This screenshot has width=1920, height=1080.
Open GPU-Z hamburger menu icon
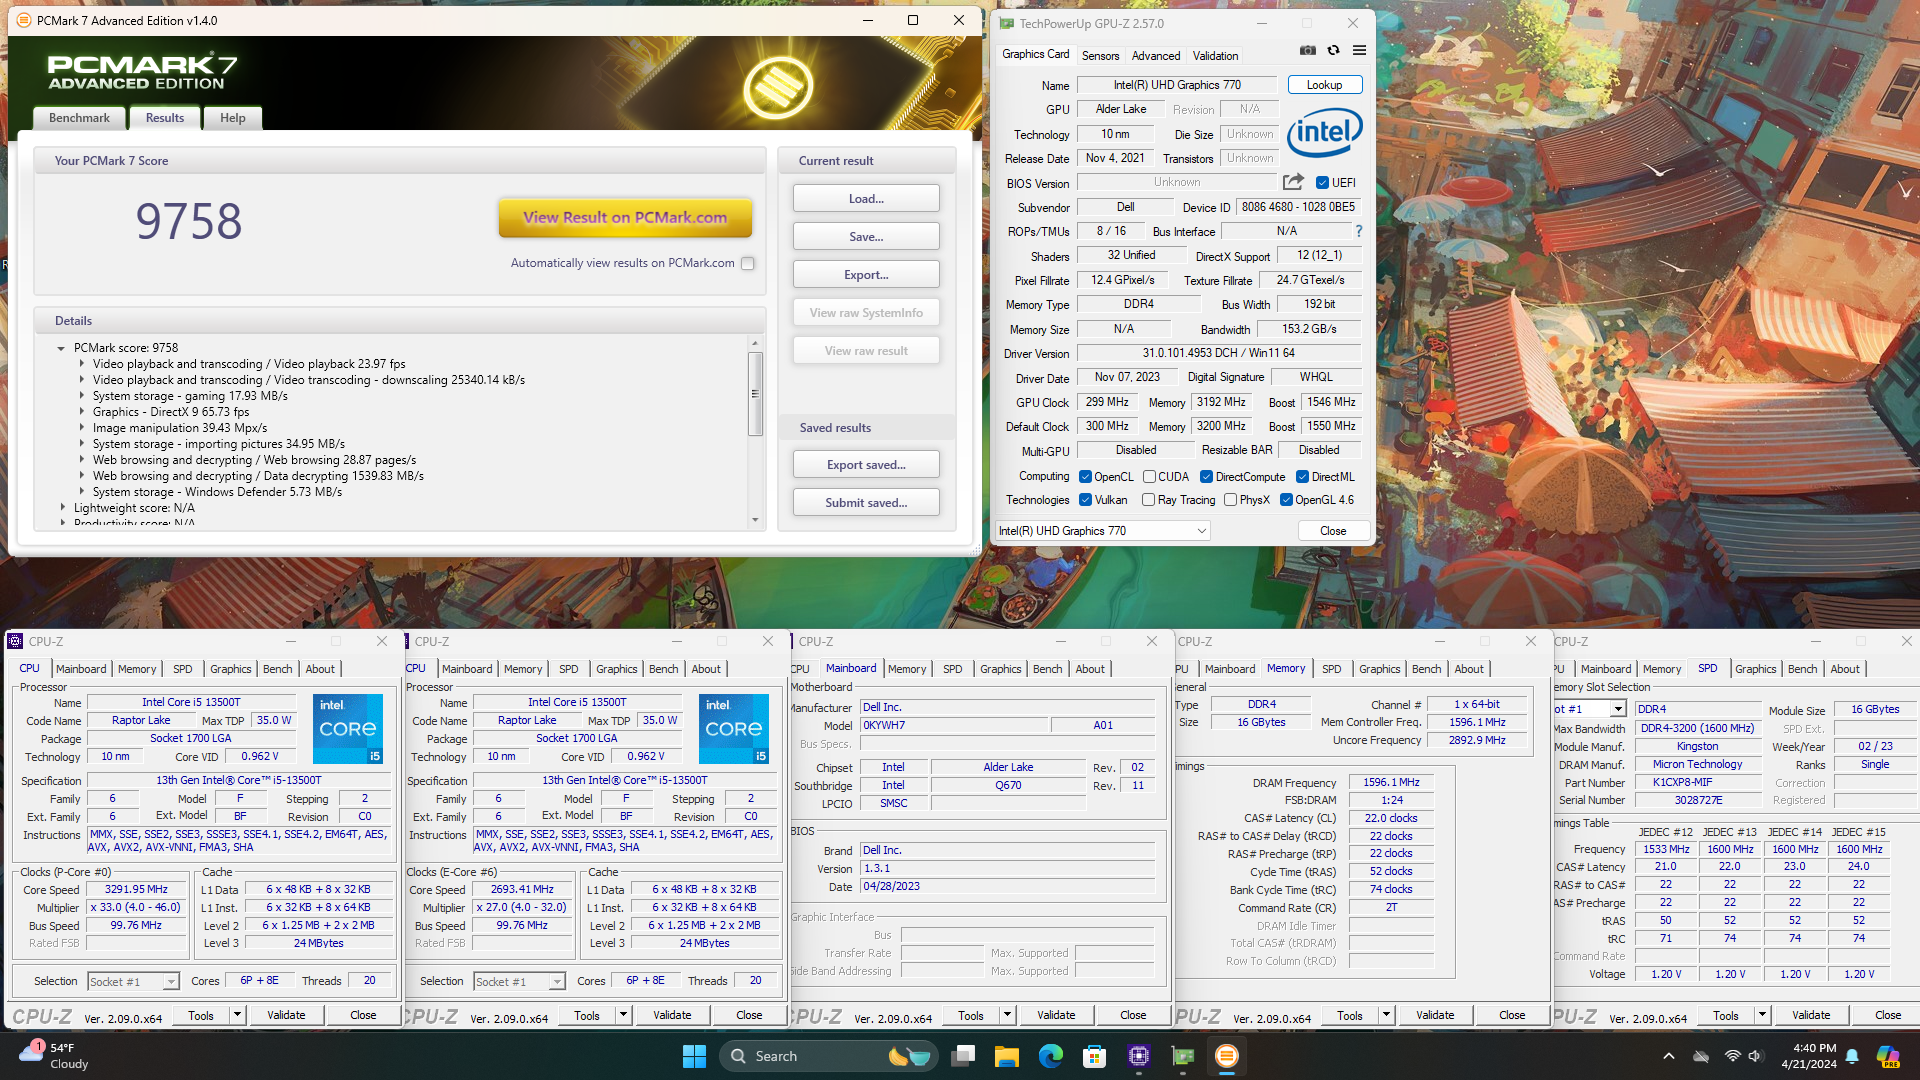(1359, 50)
